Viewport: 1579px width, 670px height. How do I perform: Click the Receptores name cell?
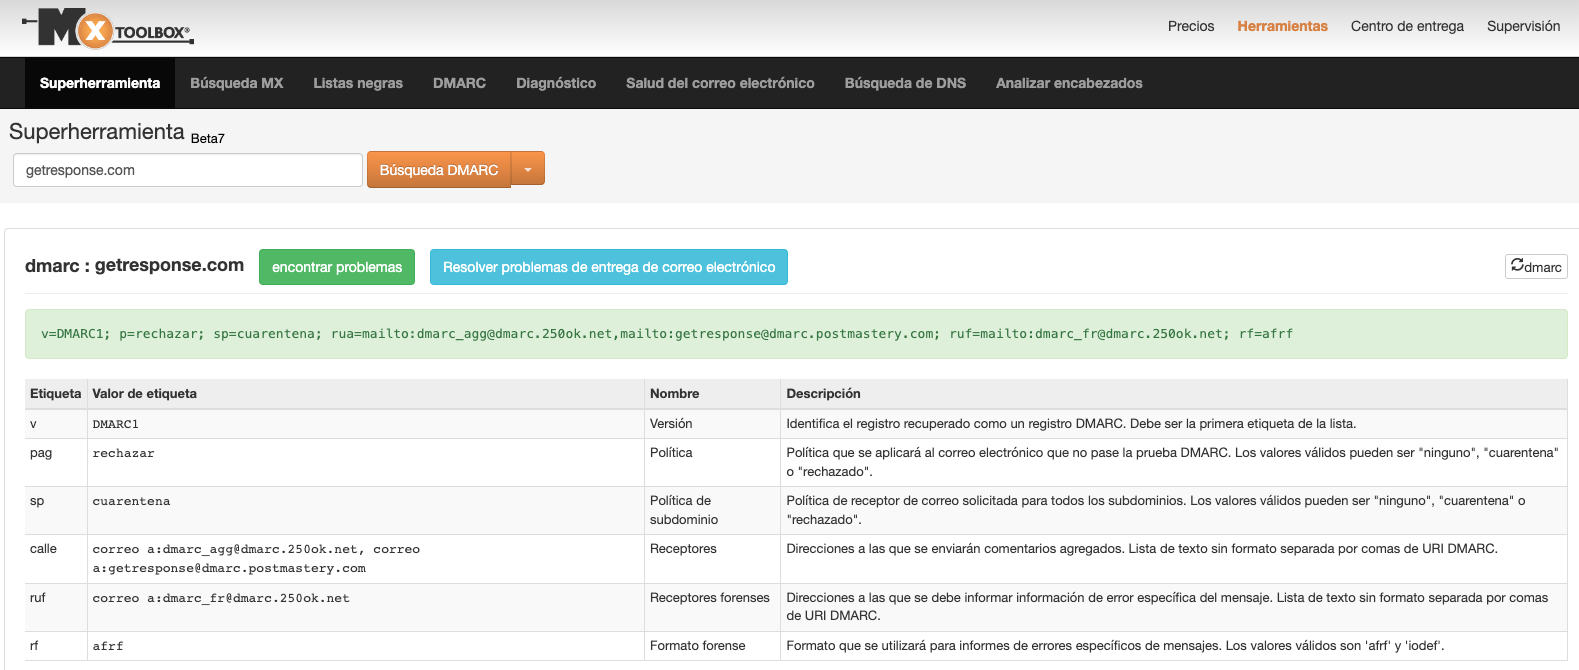pos(713,559)
